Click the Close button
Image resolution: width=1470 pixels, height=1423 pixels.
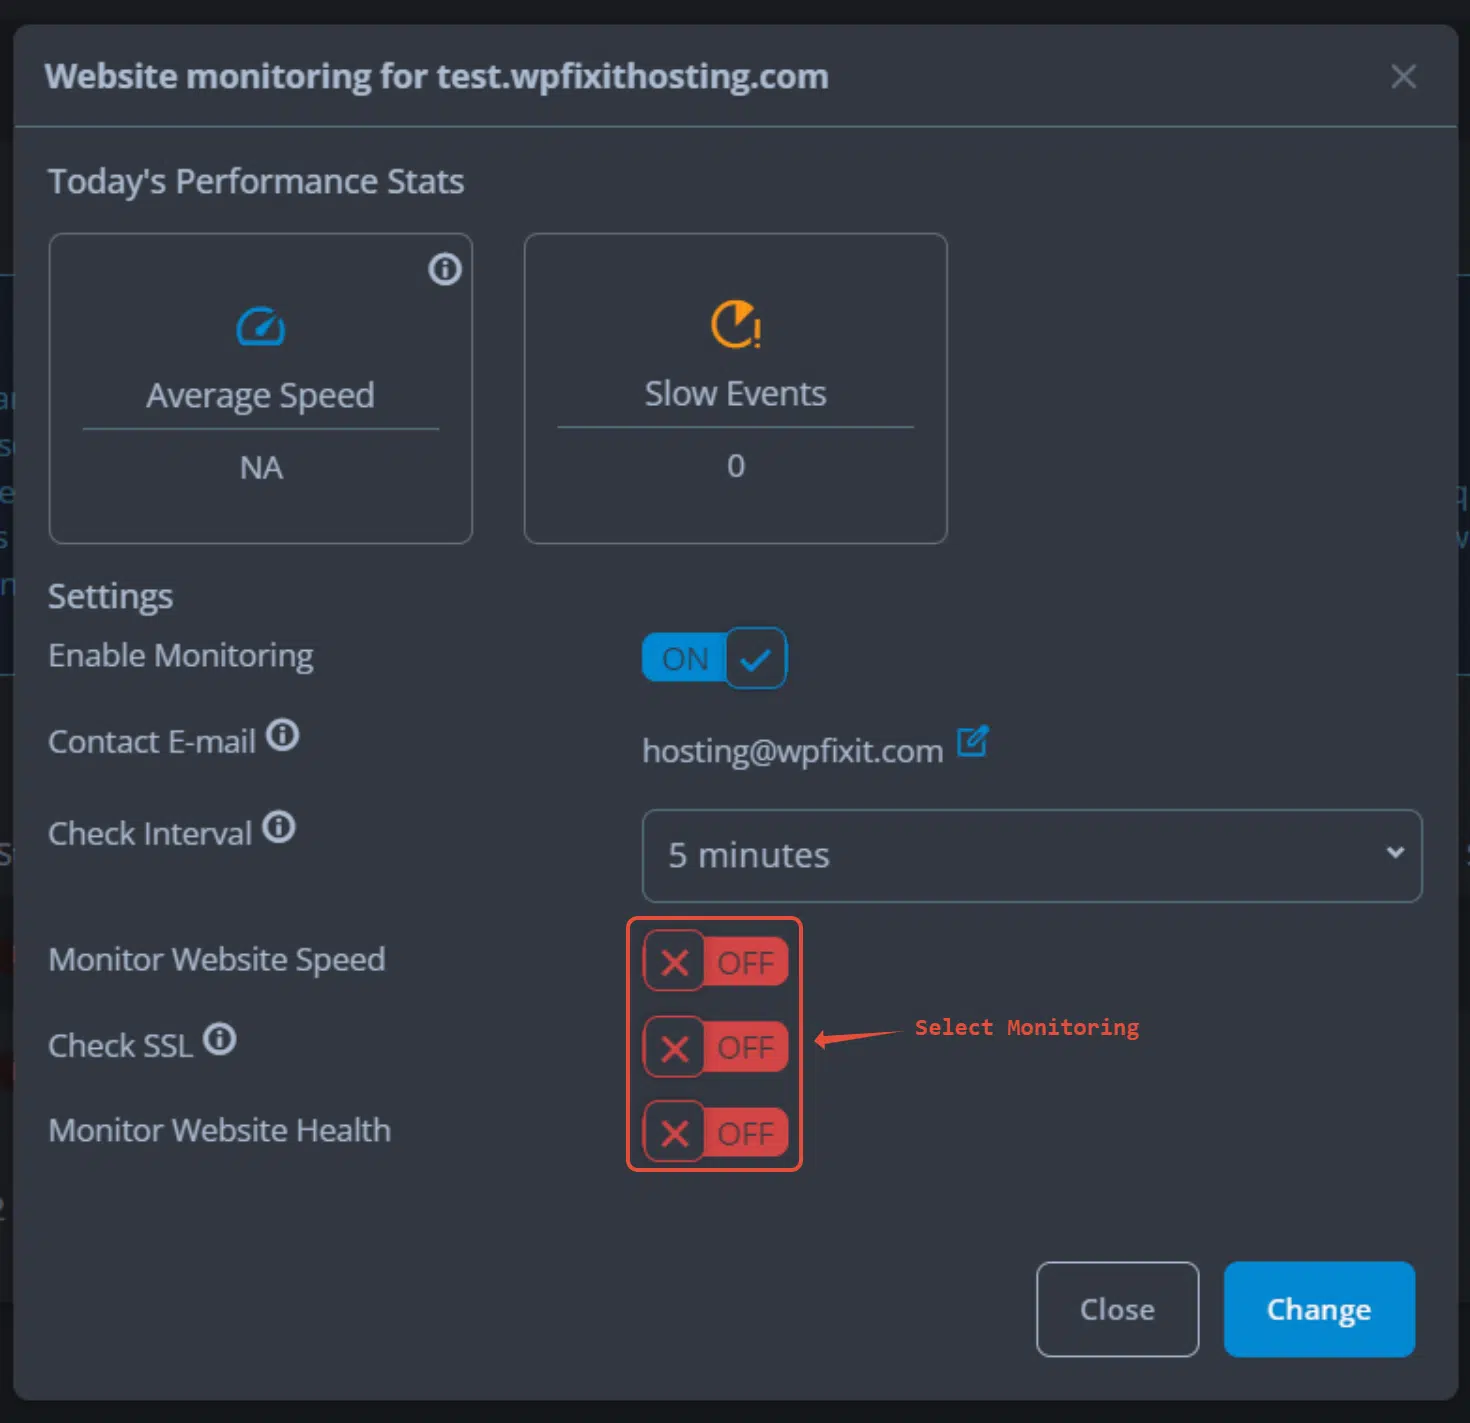[x=1117, y=1309]
